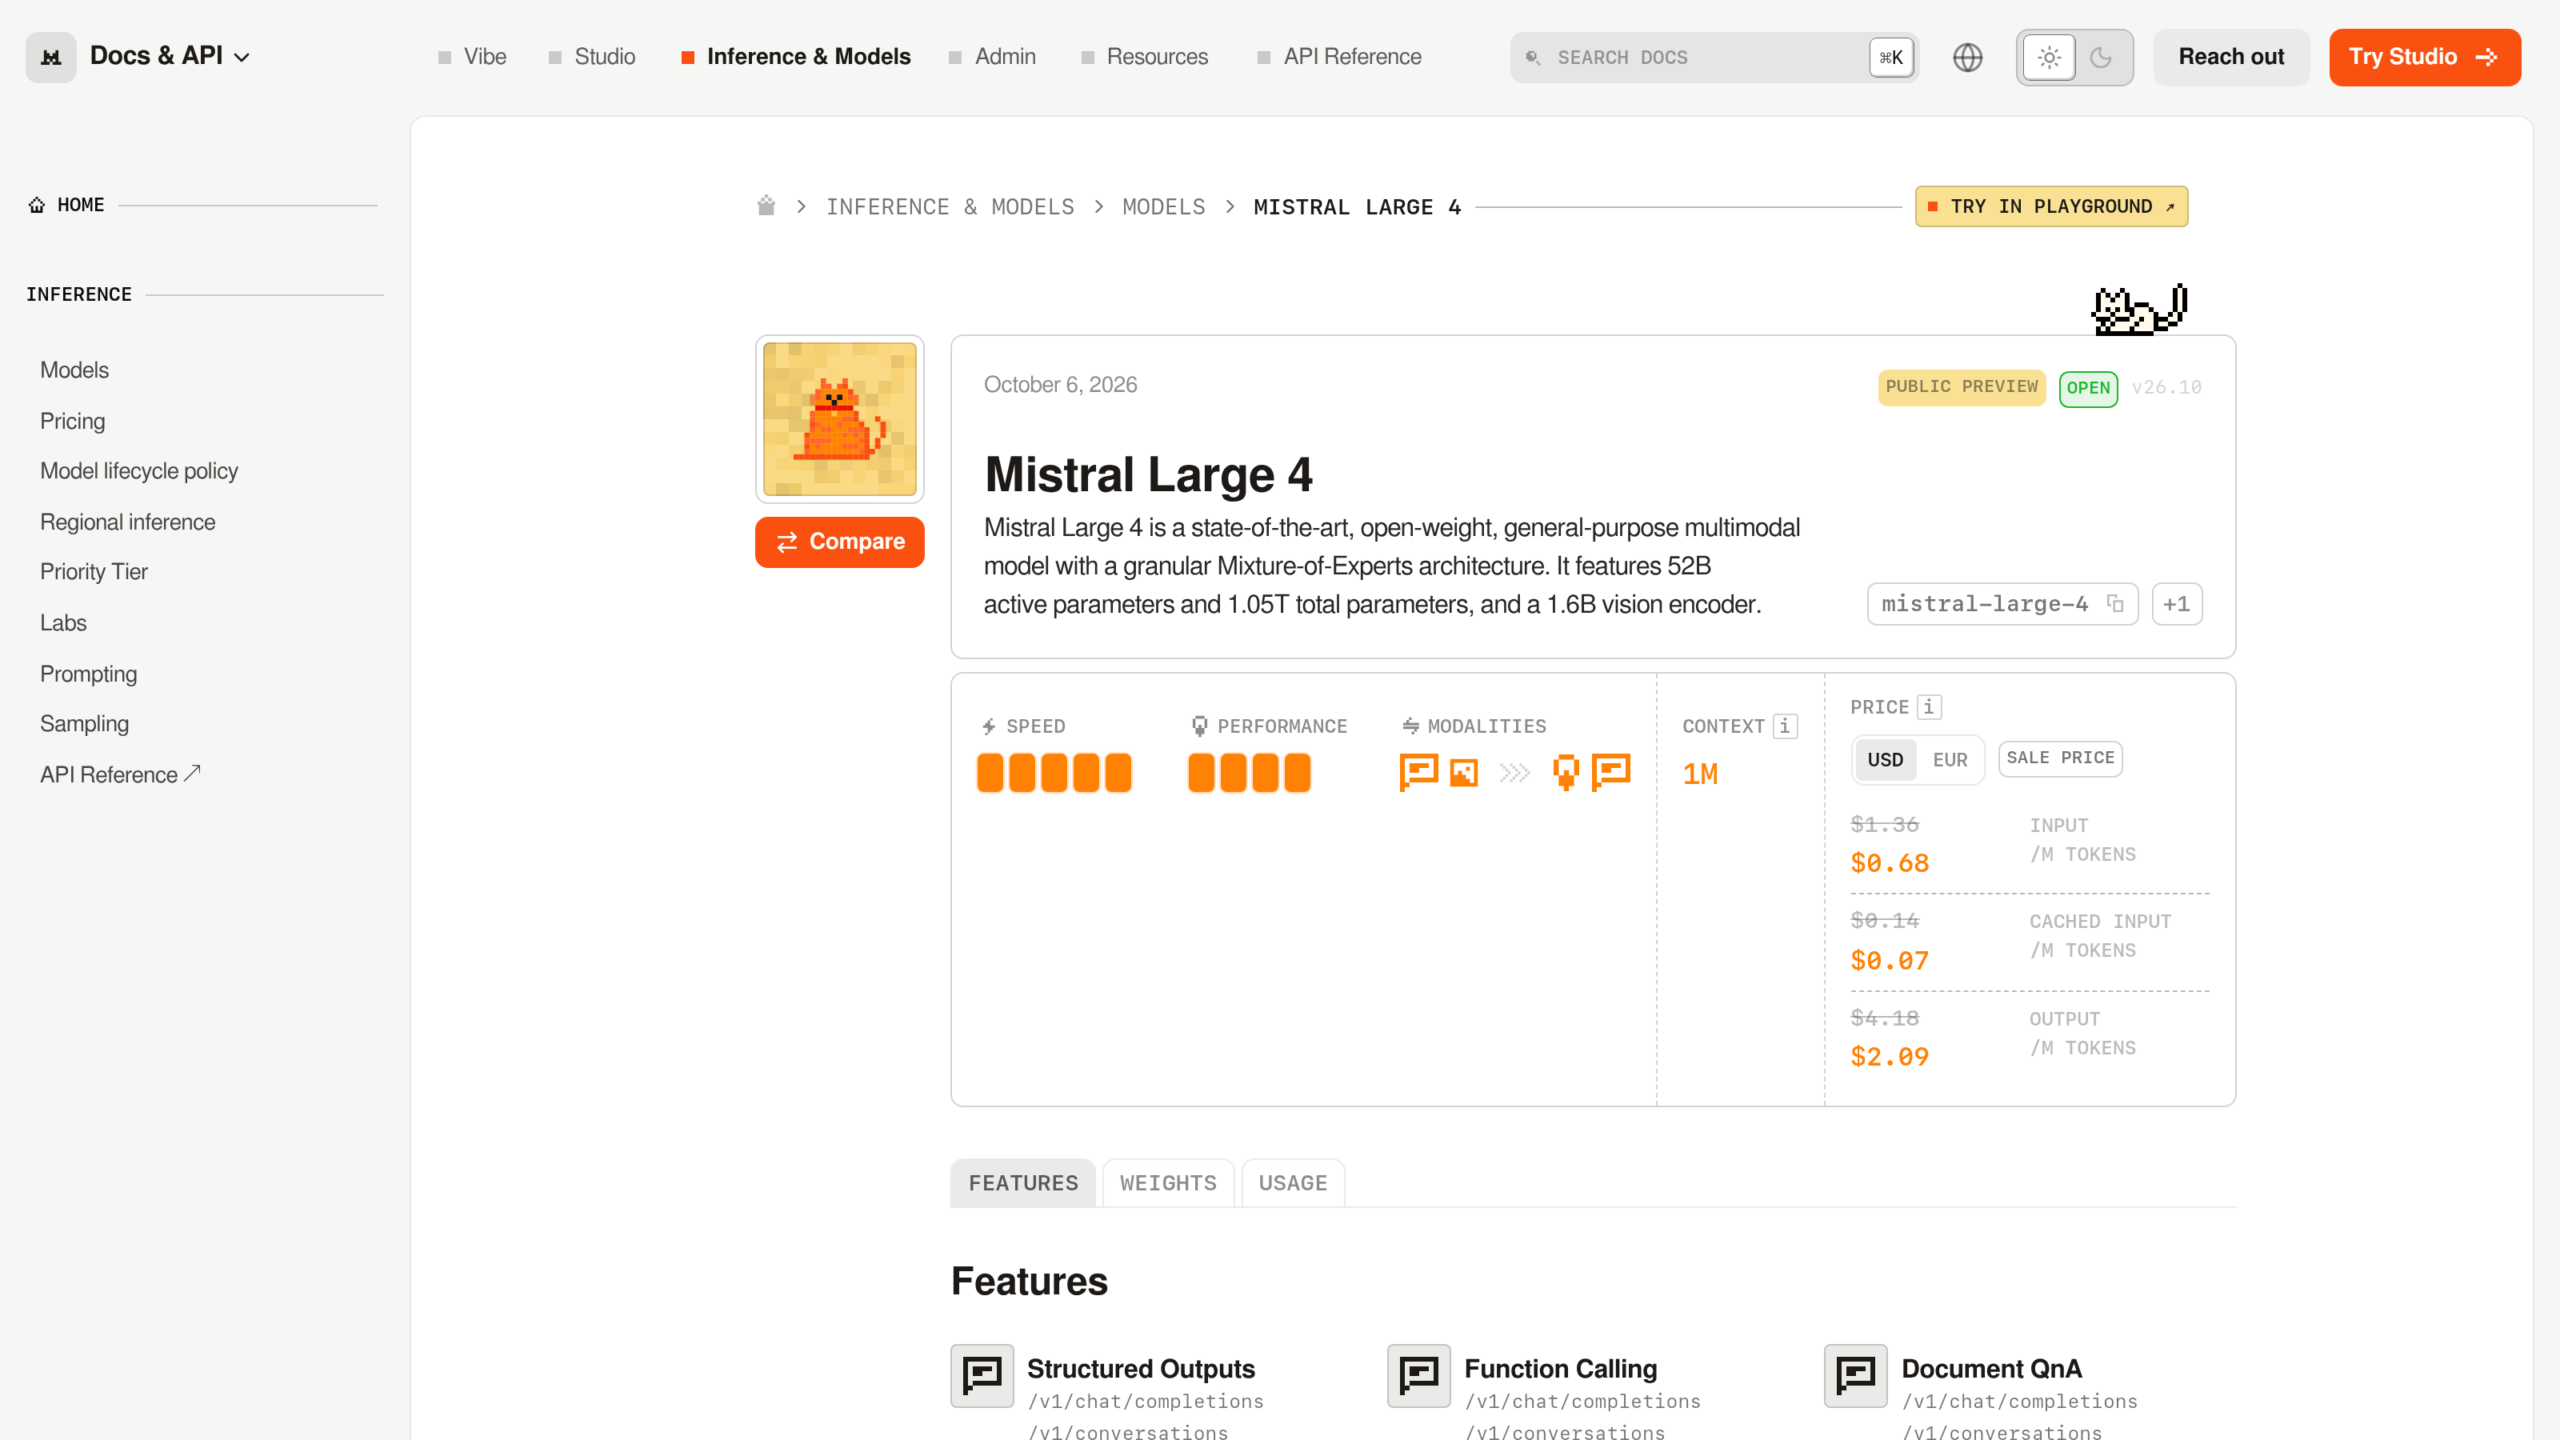
Task: Open the Admin nav item
Action: click(992, 57)
